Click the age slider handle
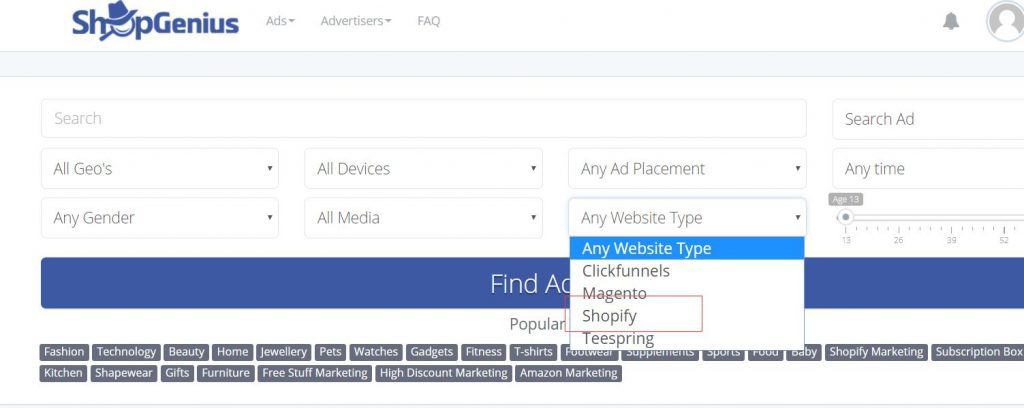This screenshot has width=1024, height=408. coord(846,217)
